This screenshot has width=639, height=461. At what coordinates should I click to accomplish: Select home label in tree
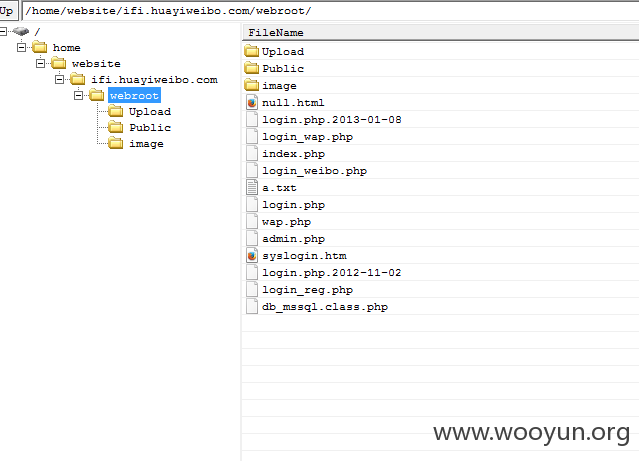pyautogui.click(x=66, y=48)
